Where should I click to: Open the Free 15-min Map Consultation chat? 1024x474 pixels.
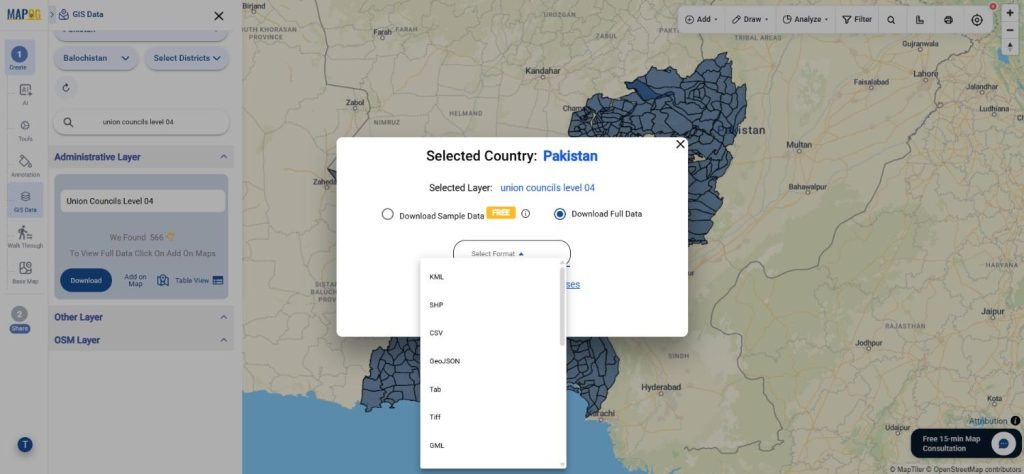click(966, 444)
